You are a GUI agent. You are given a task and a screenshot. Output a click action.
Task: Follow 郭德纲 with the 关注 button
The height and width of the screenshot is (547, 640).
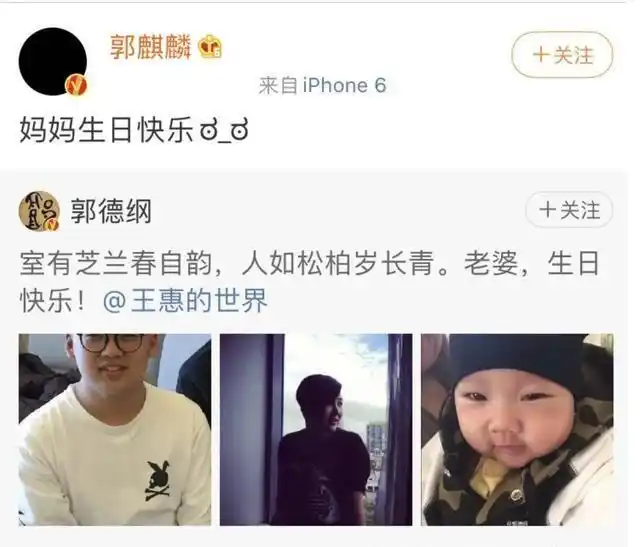click(x=569, y=210)
